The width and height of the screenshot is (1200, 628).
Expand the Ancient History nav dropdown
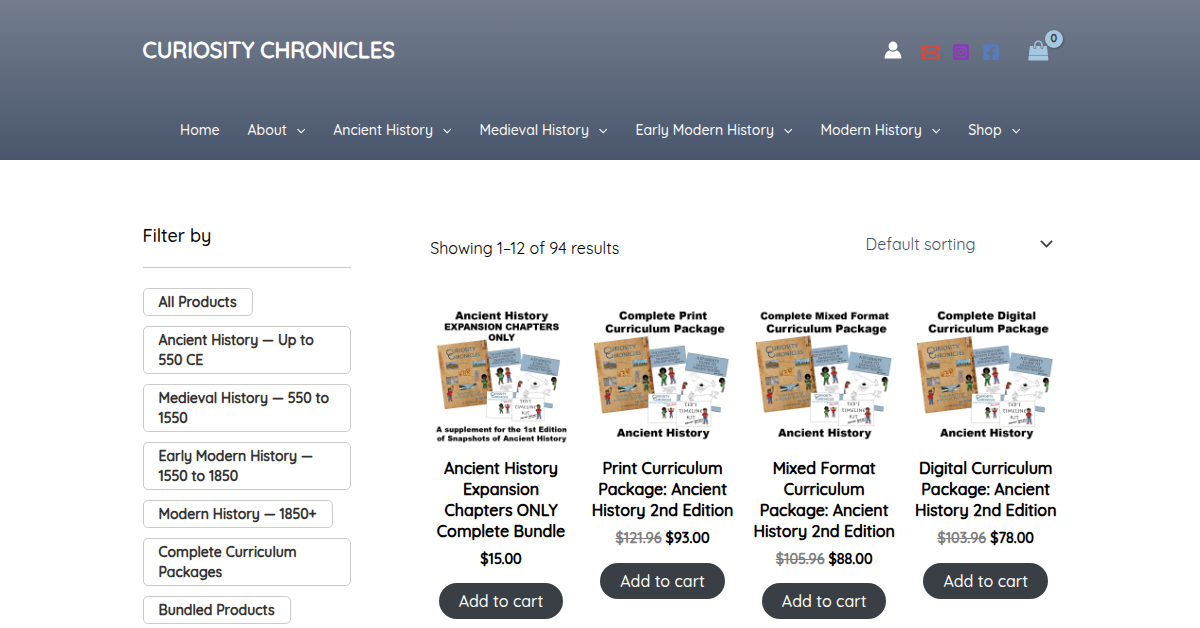(447, 131)
